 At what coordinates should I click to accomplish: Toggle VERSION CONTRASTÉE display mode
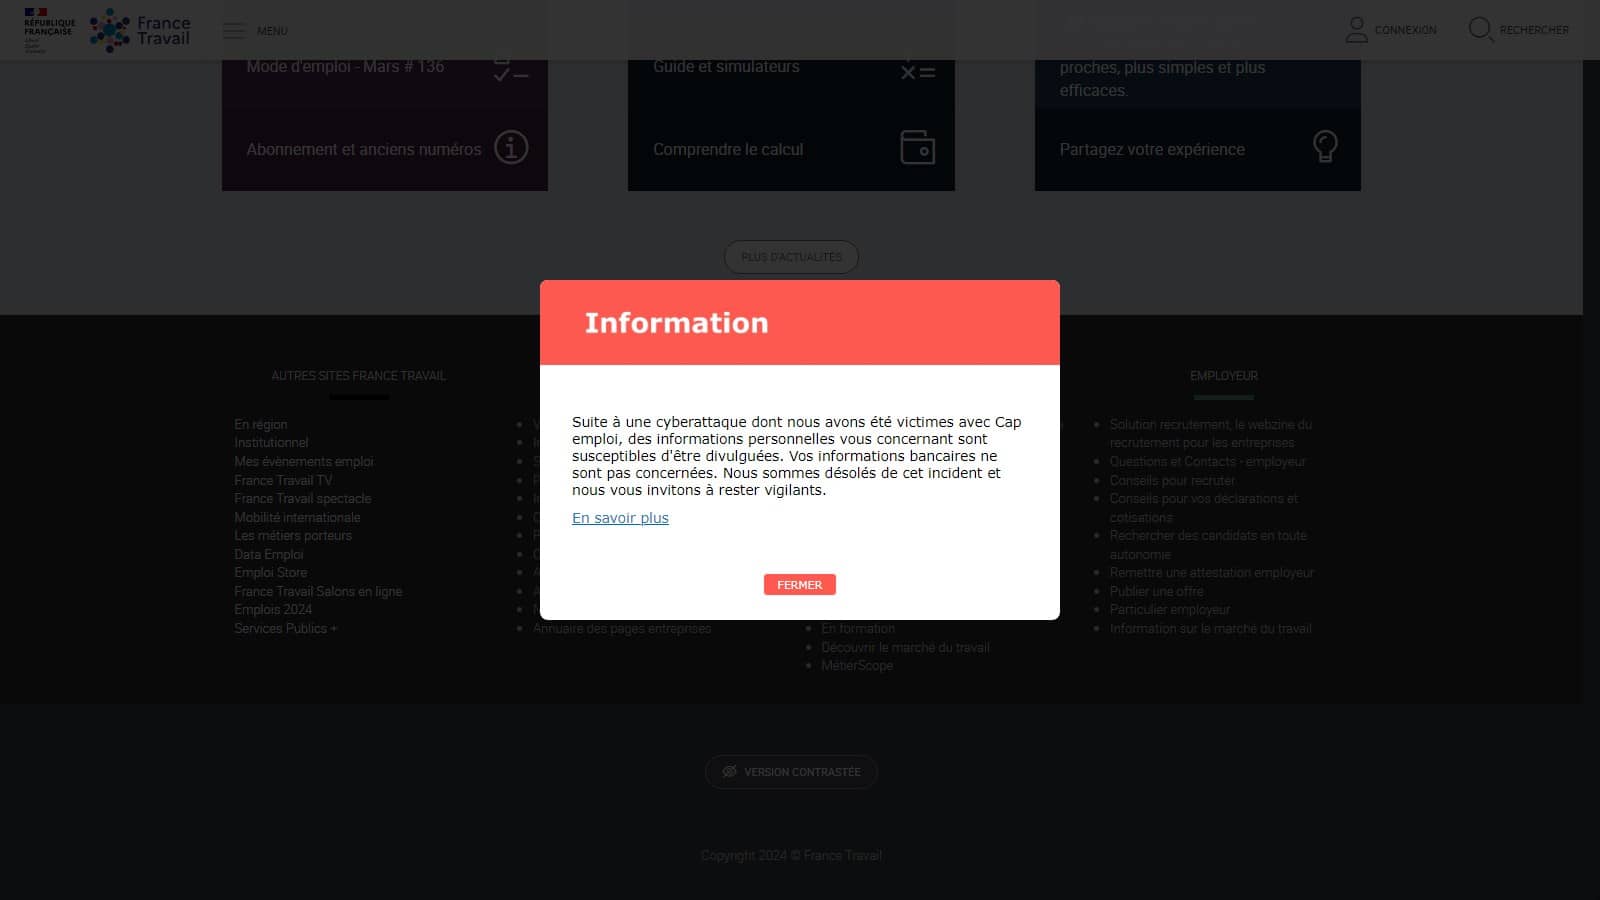click(x=791, y=772)
